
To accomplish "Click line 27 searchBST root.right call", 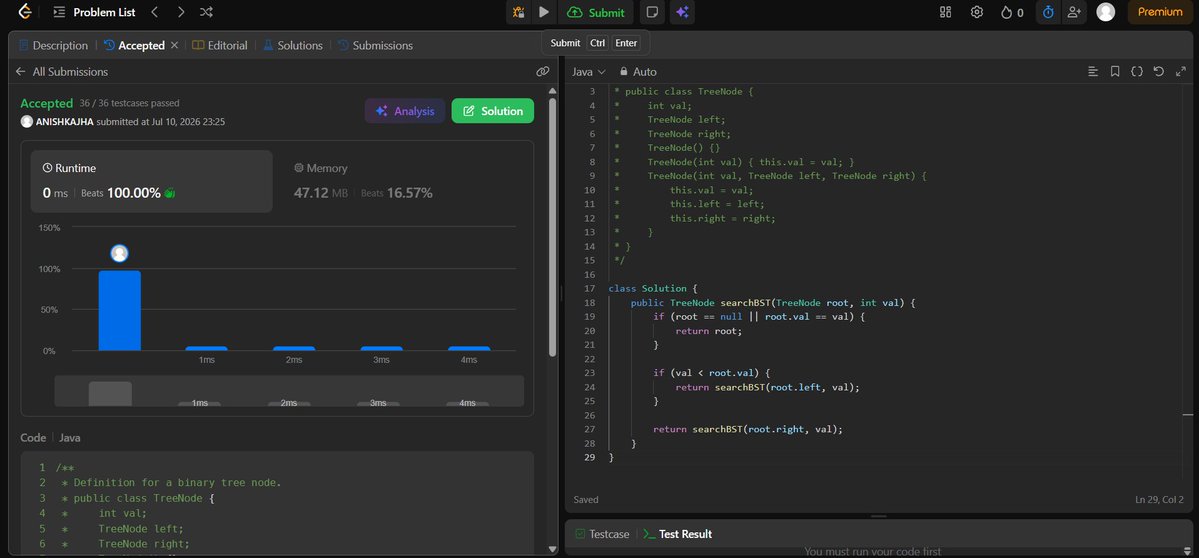I will [x=748, y=430].
